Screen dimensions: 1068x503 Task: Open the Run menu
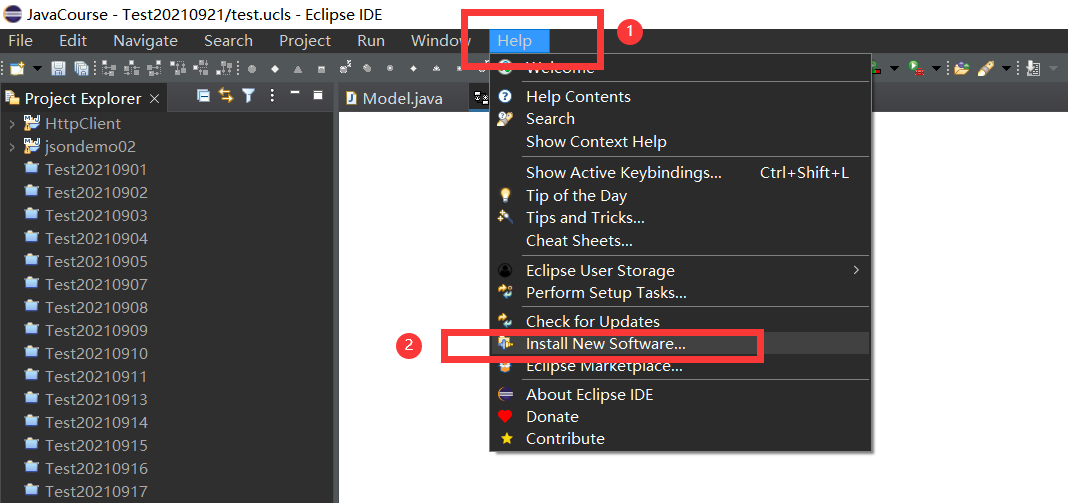tap(371, 41)
